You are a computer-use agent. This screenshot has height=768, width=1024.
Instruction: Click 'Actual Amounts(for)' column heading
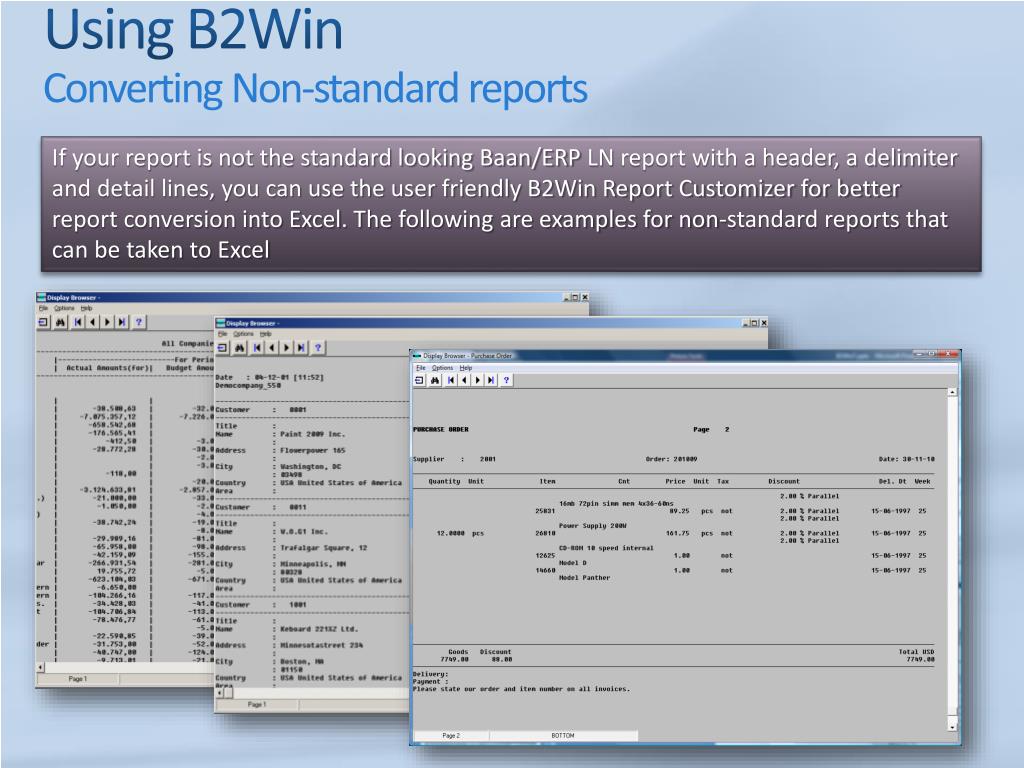(x=109, y=368)
